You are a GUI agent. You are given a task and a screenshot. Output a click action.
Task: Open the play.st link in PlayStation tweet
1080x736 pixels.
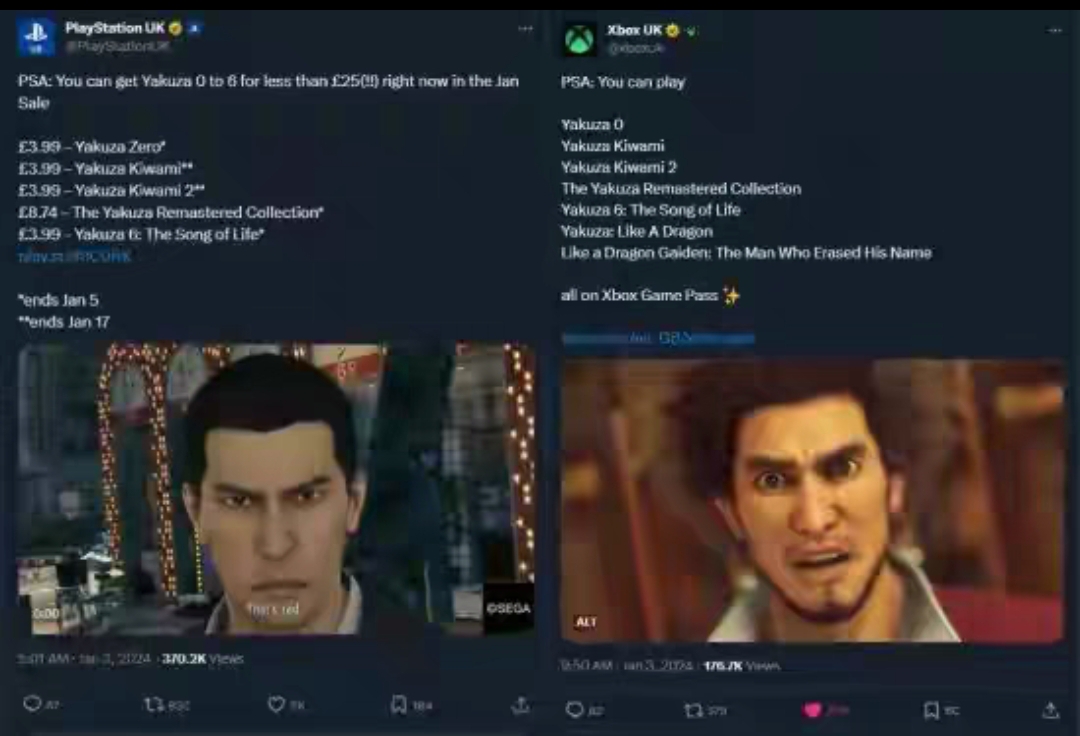pyautogui.click(x=74, y=256)
